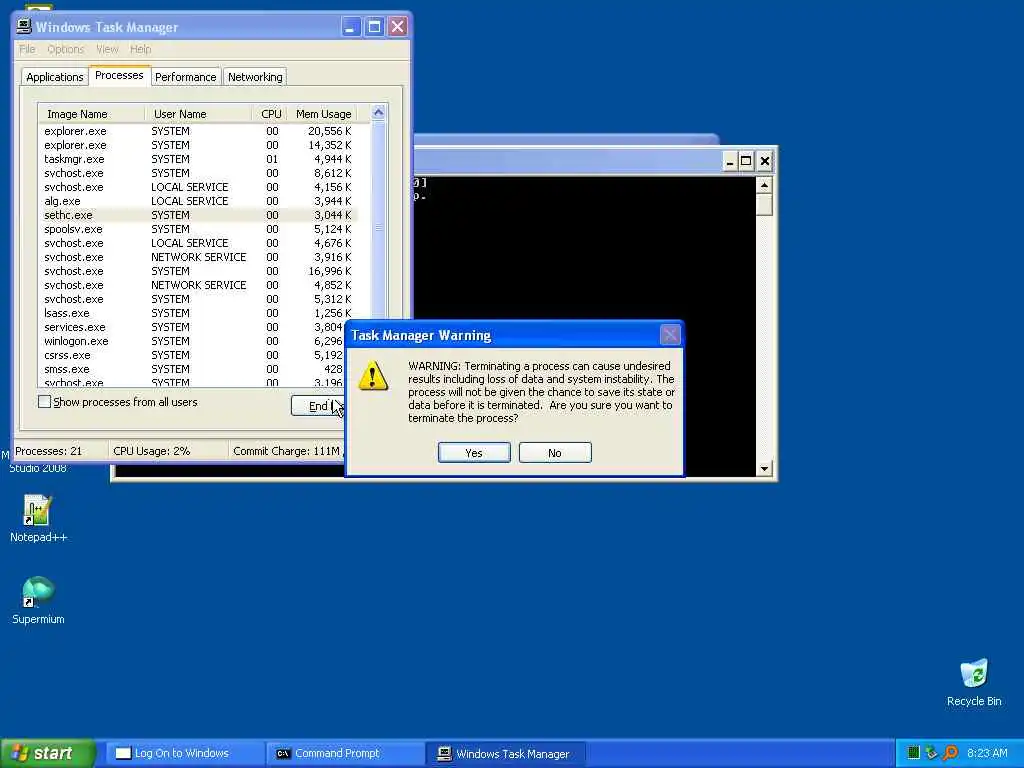Image resolution: width=1024 pixels, height=768 pixels.
Task: Select the services.exe process row
Action: point(192,327)
